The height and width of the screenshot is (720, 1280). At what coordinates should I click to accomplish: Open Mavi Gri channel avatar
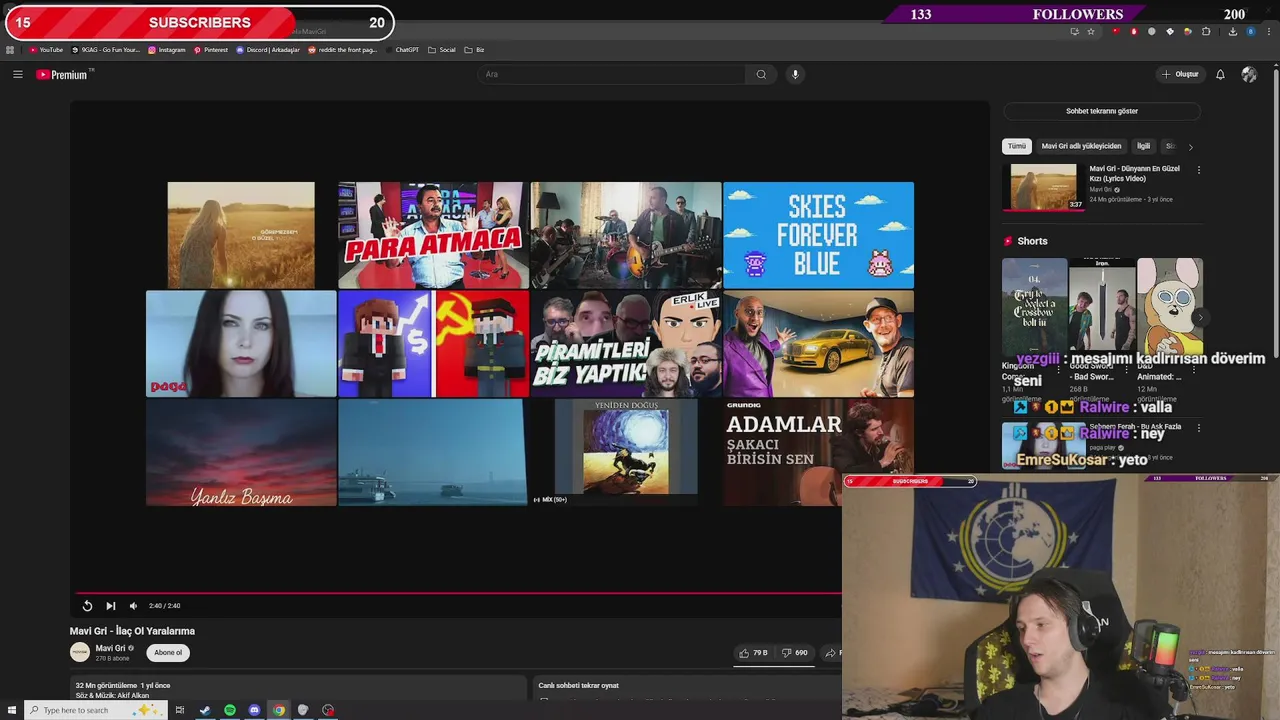(80, 652)
